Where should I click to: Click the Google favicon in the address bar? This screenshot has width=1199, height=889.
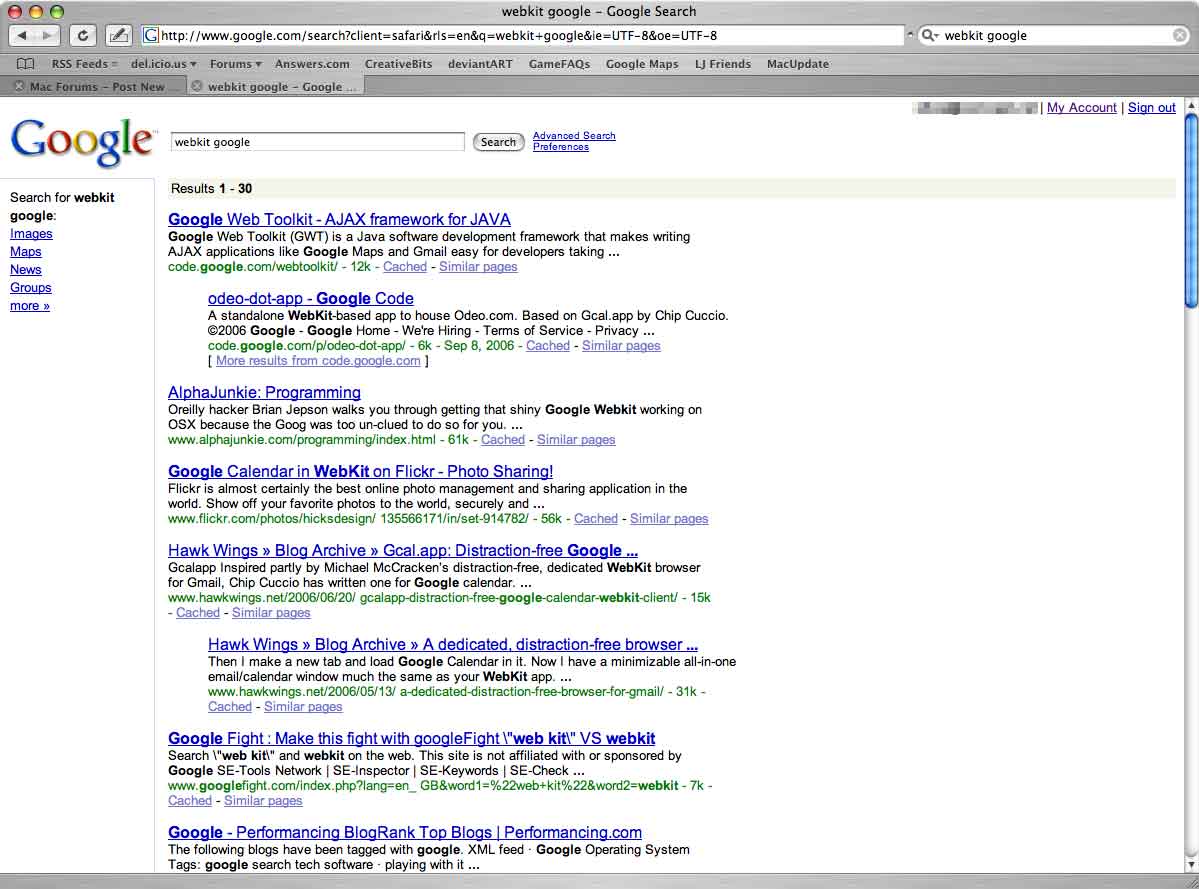point(151,35)
